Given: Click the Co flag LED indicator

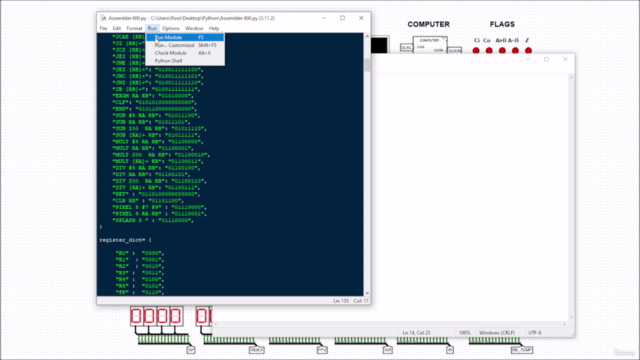Looking at the screenshot, I should [x=489, y=51].
